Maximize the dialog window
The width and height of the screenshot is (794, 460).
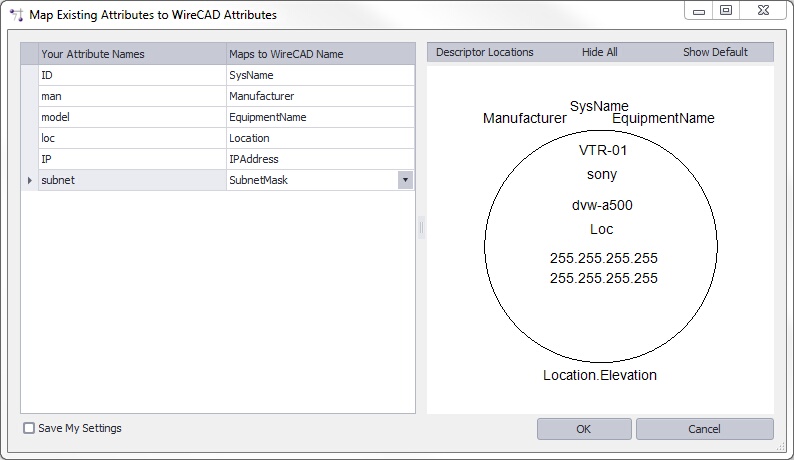(726, 11)
